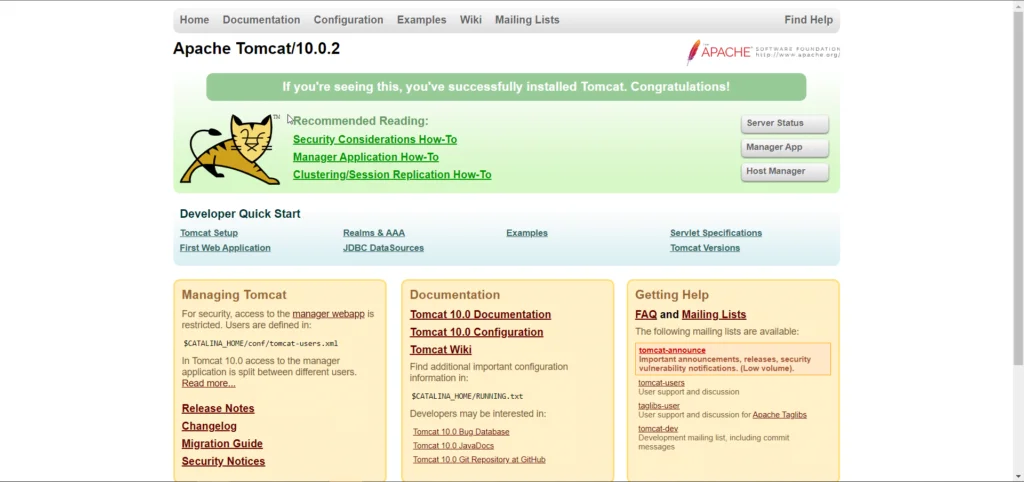Go to Documentation in the top navigation
The height and width of the screenshot is (482, 1024).
(x=261, y=20)
